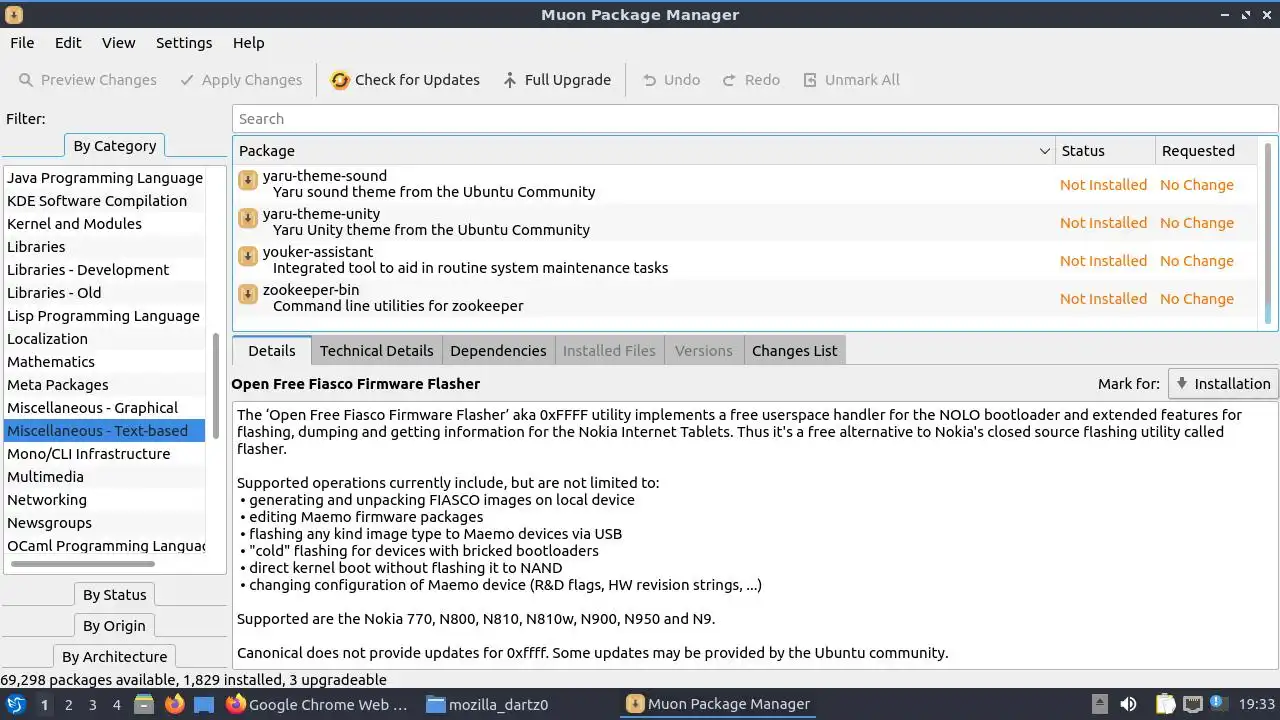The height and width of the screenshot is (720, 1280).
Task: Switch to the Technical Details tab
Action: (x=376, y=351)
